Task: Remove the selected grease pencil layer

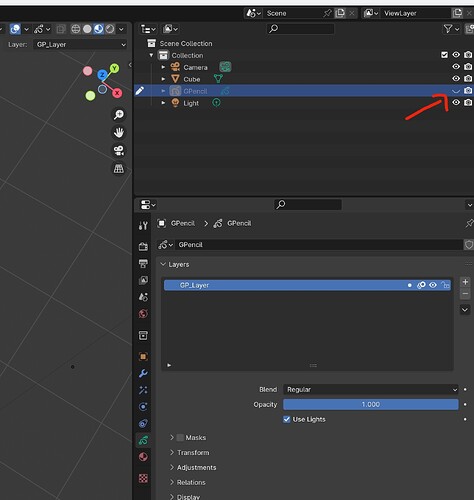Action: [x=465, y=294]
